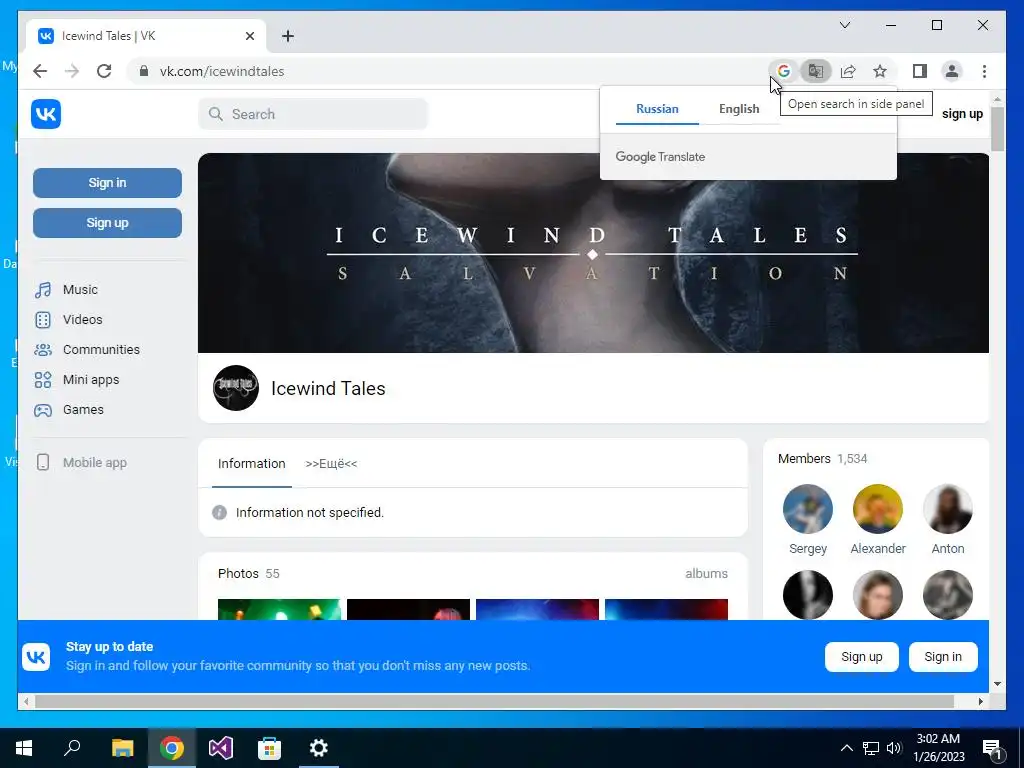The width and height of the screenshot is (1024, 768).
Task: Select the English tab in the Translate popup
Action: (x=739, y=108)
